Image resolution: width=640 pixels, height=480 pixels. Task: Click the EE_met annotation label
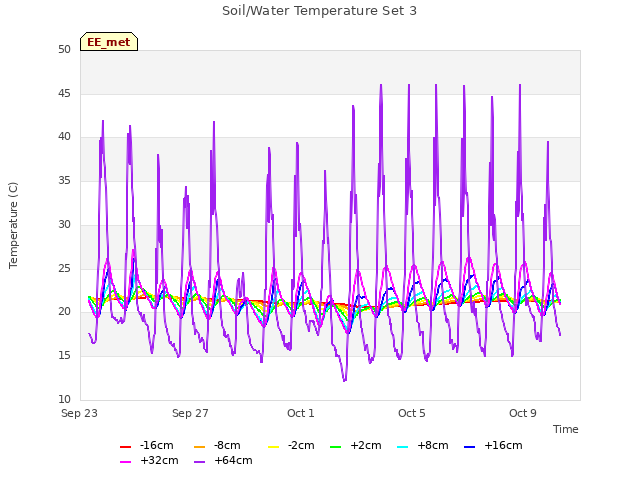[x=109, y=42]
